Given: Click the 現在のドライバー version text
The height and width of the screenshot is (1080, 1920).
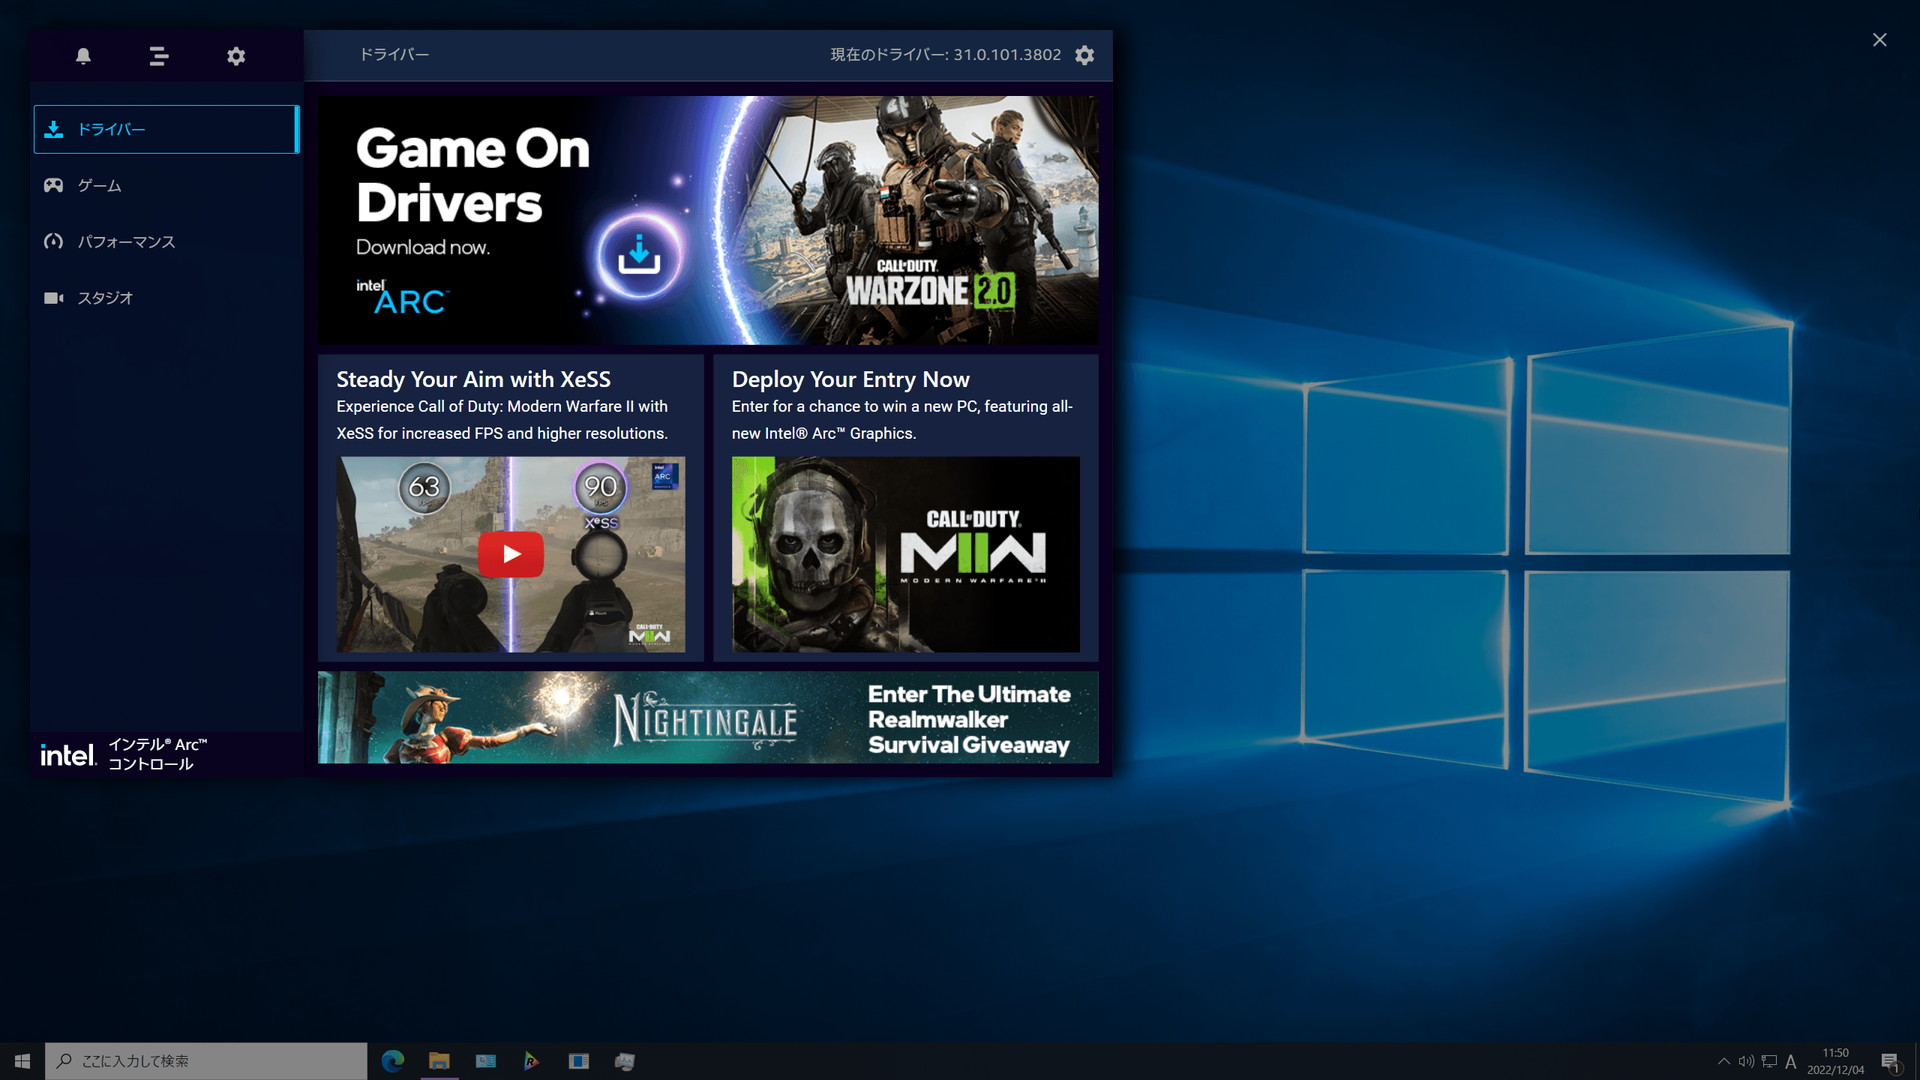Looking at the screenshot, I should 945,55.
